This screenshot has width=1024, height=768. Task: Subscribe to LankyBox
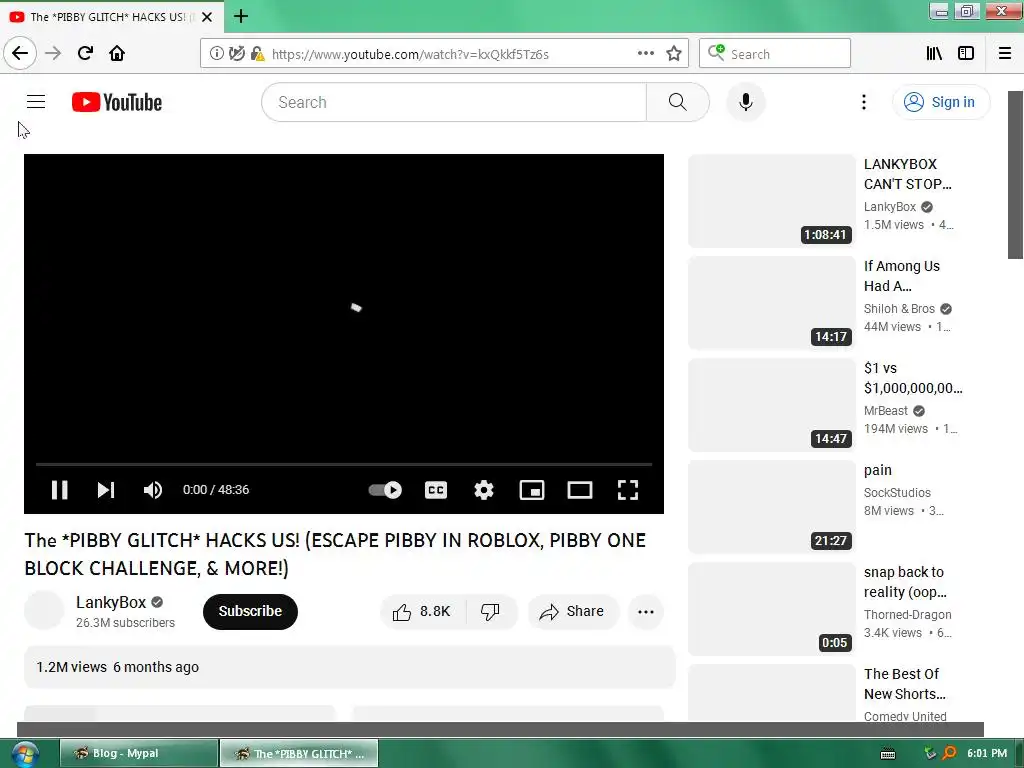pyautogui.click(x=250, y=611)
